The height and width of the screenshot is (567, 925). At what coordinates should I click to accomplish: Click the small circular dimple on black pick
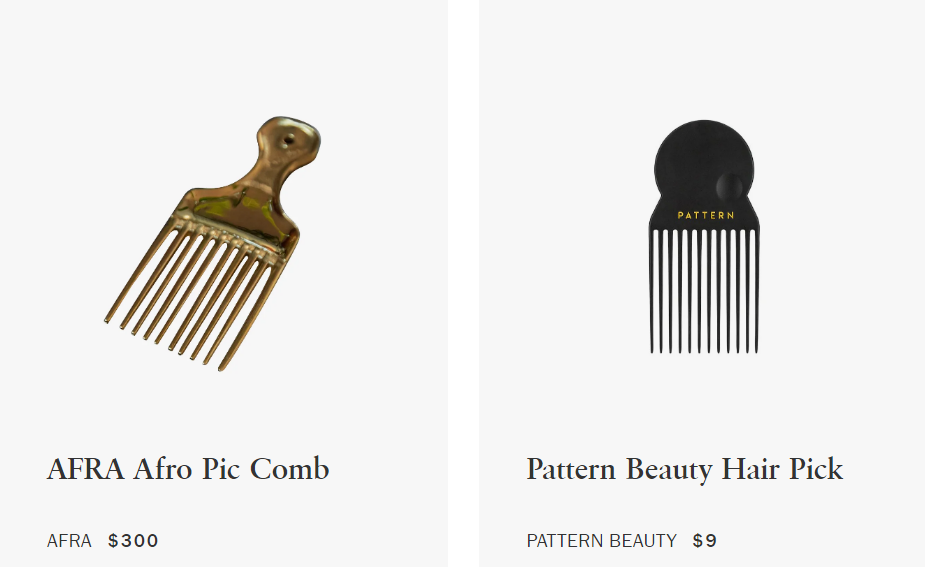730,186
